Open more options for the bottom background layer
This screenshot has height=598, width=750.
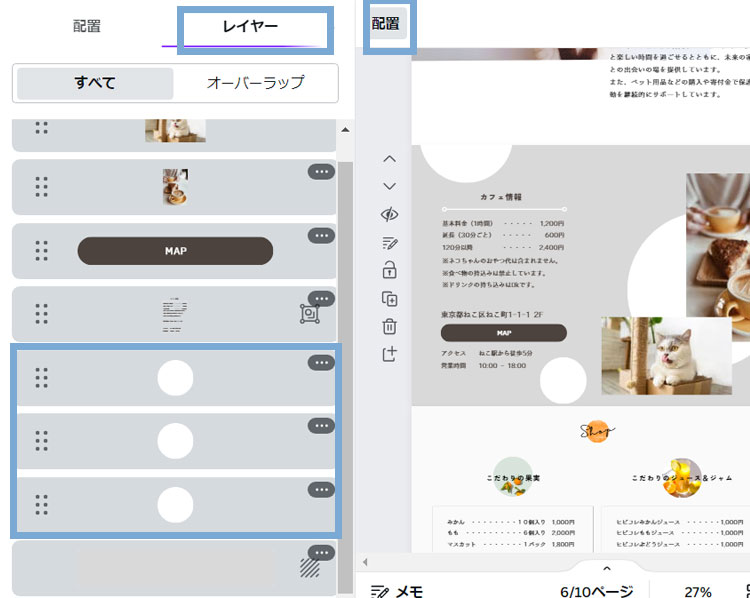pyautogui.click(x=321, y=553)
